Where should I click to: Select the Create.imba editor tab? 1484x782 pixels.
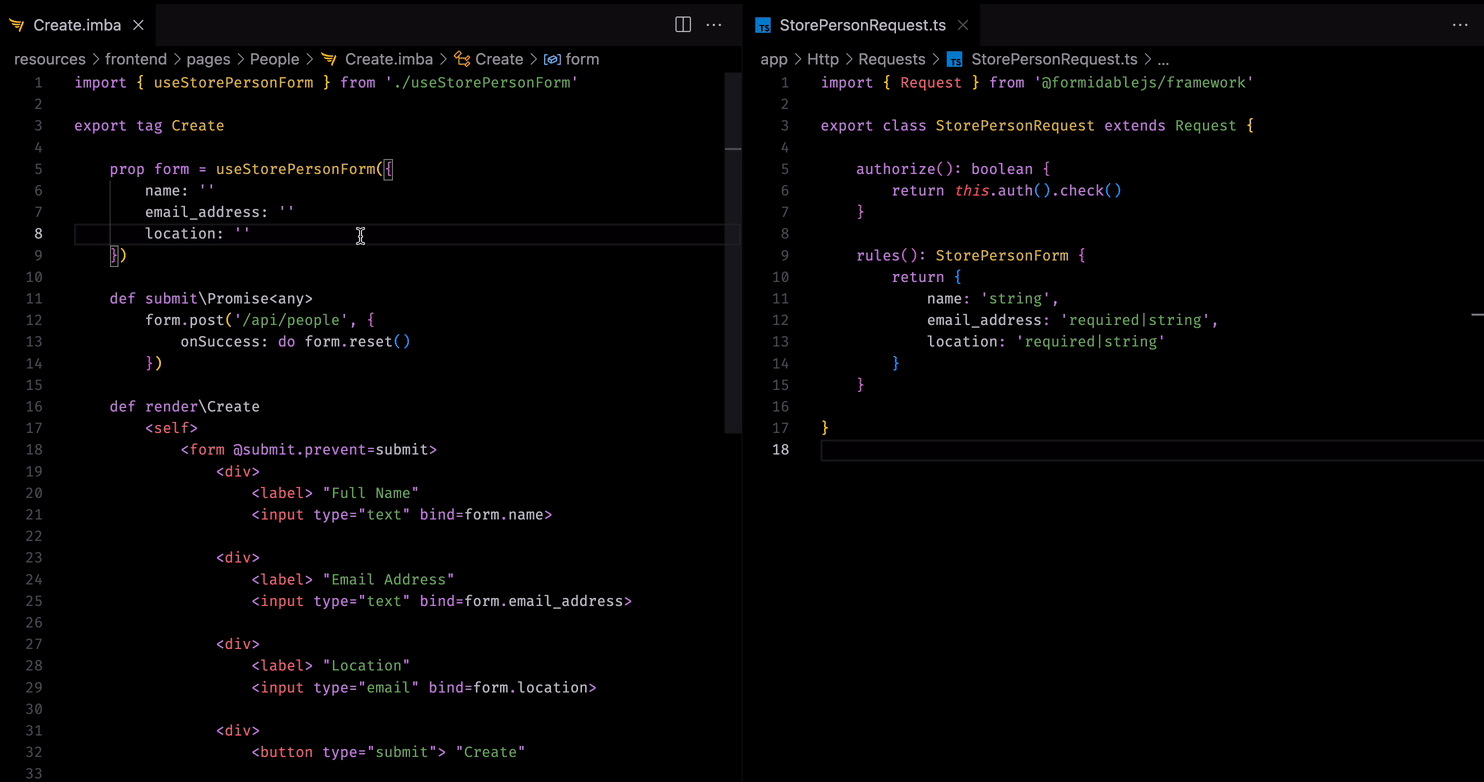[78, 25]
